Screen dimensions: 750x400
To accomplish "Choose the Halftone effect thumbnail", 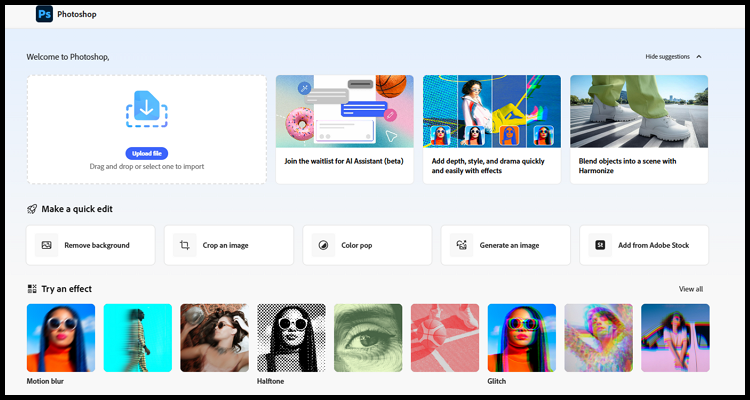I will 291,338.
